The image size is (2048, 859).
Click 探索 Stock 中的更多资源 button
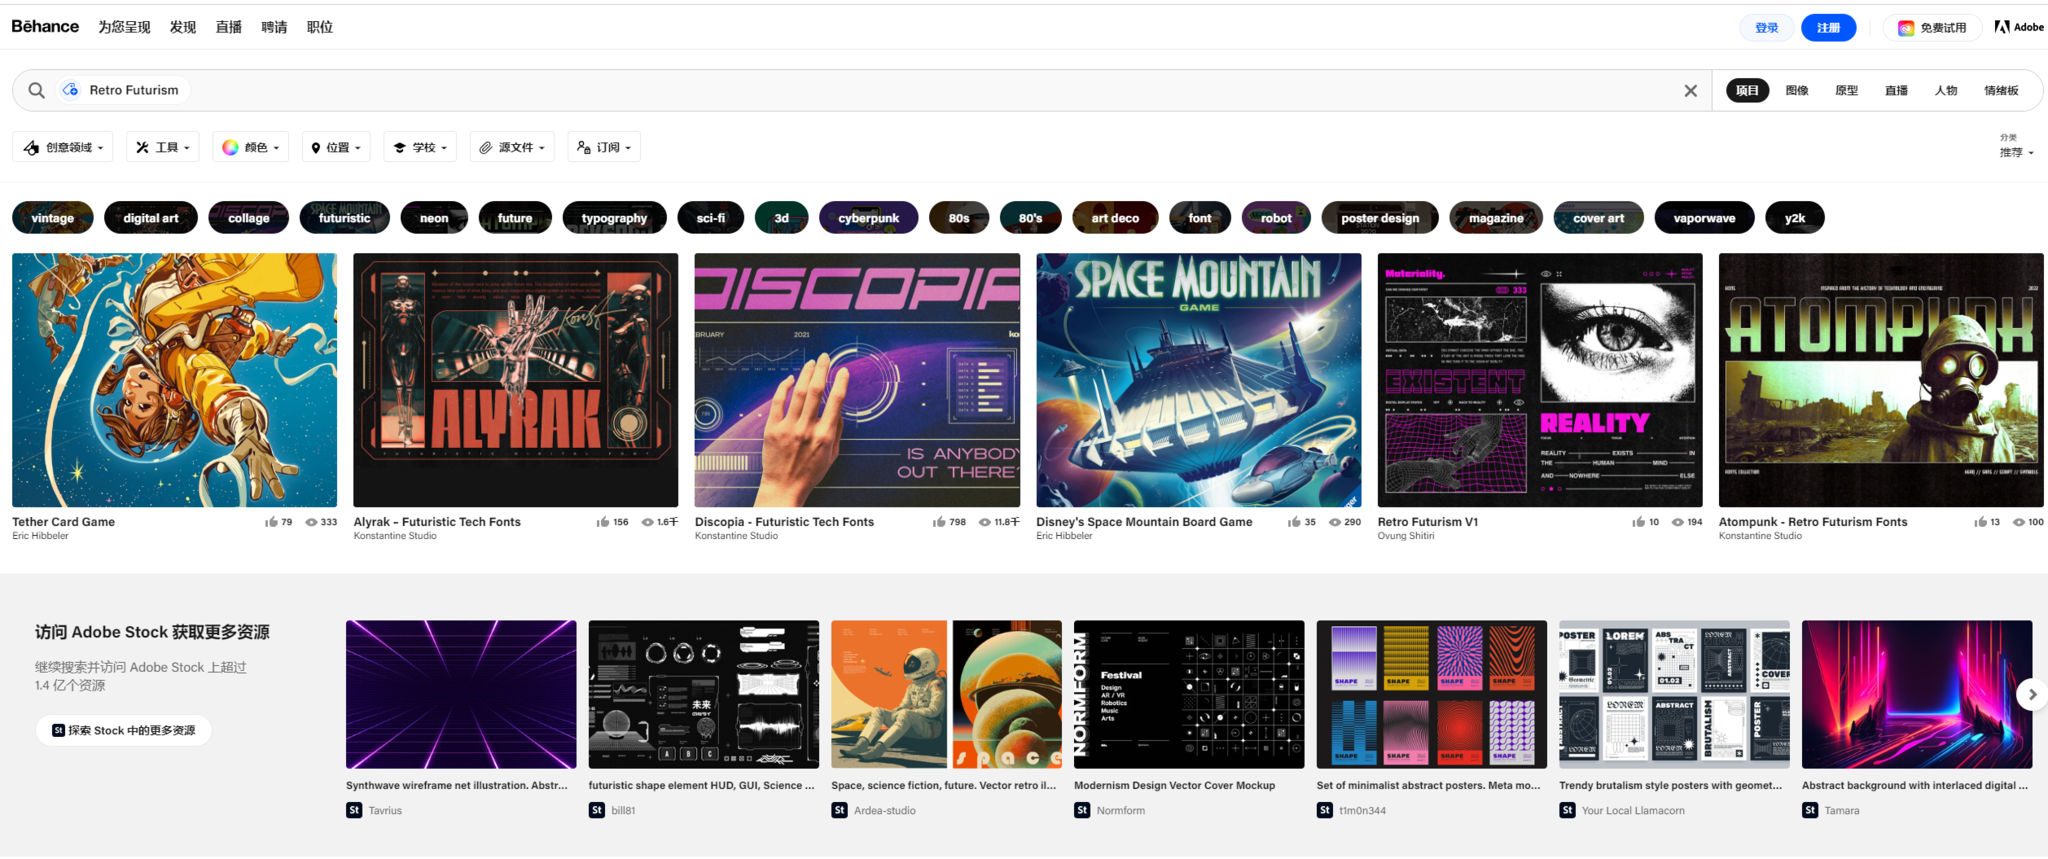click(124, 730)
